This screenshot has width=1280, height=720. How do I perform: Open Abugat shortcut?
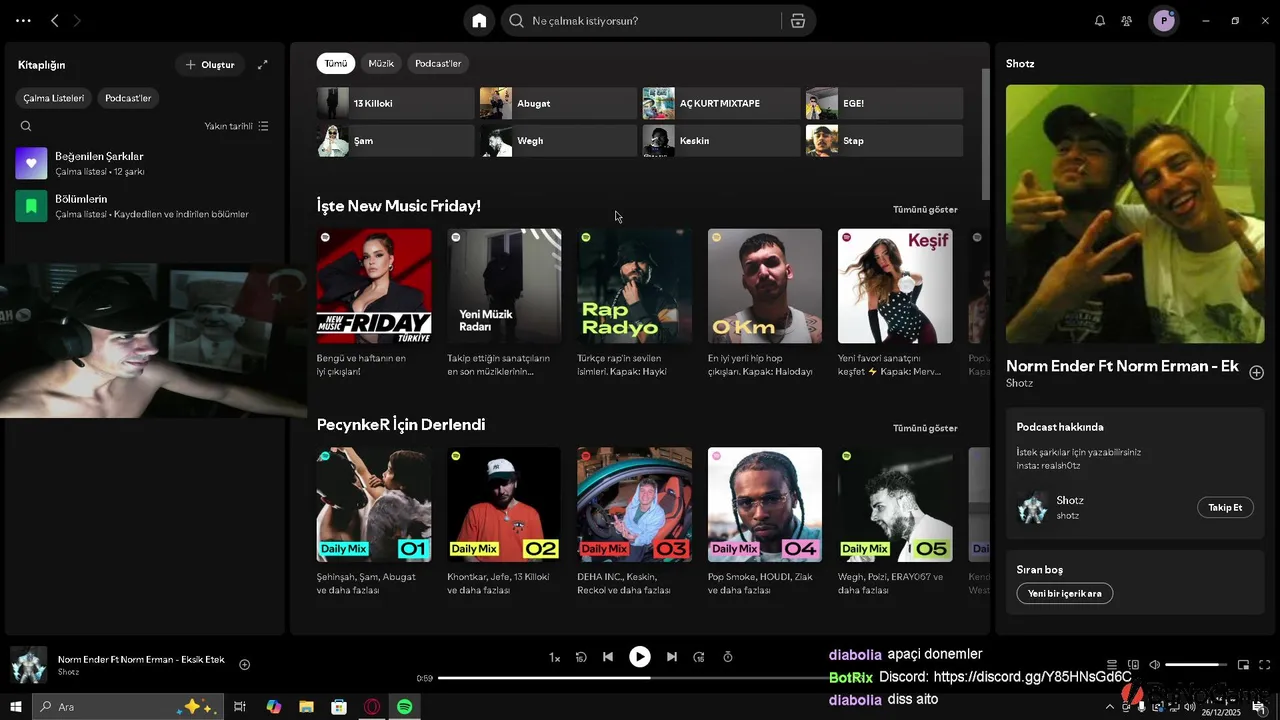(x=558, y=103)
